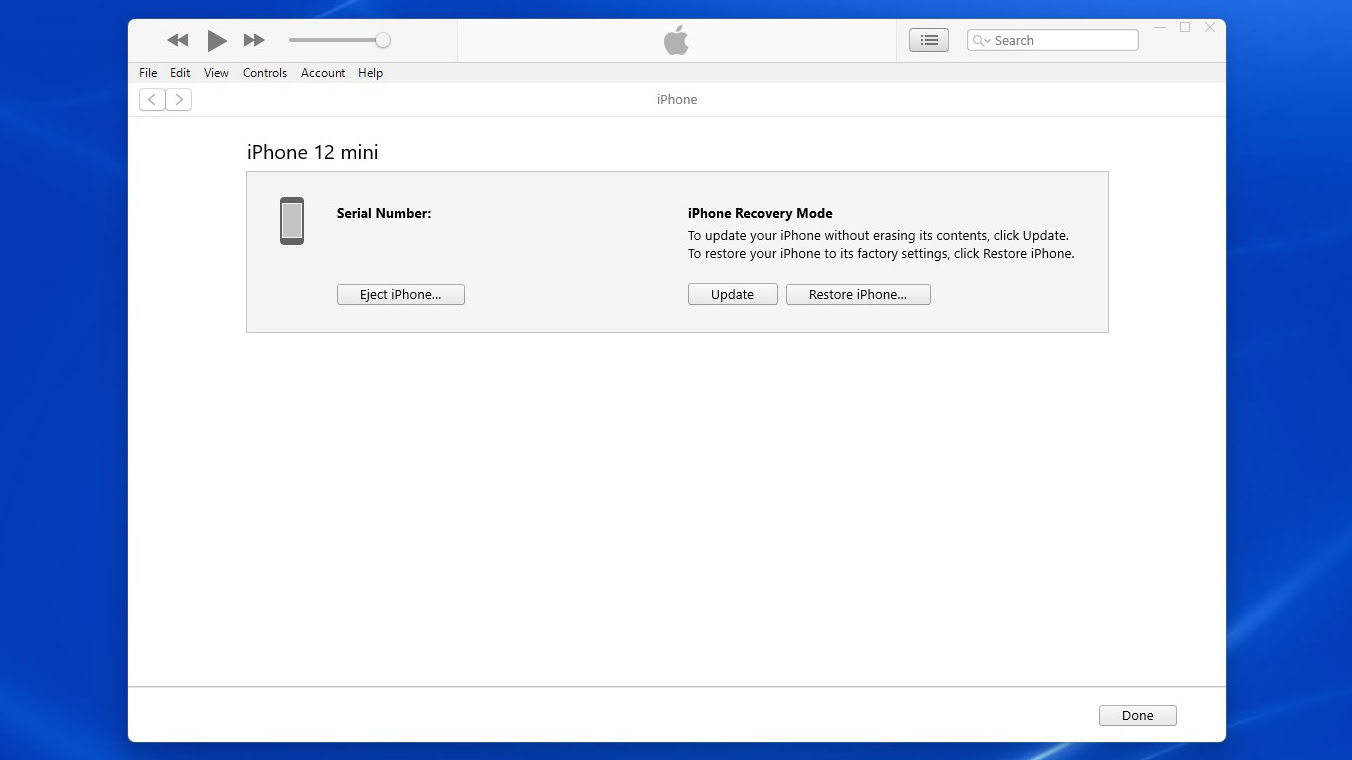Select the iPhone 12 mini heading

(313, 152)
